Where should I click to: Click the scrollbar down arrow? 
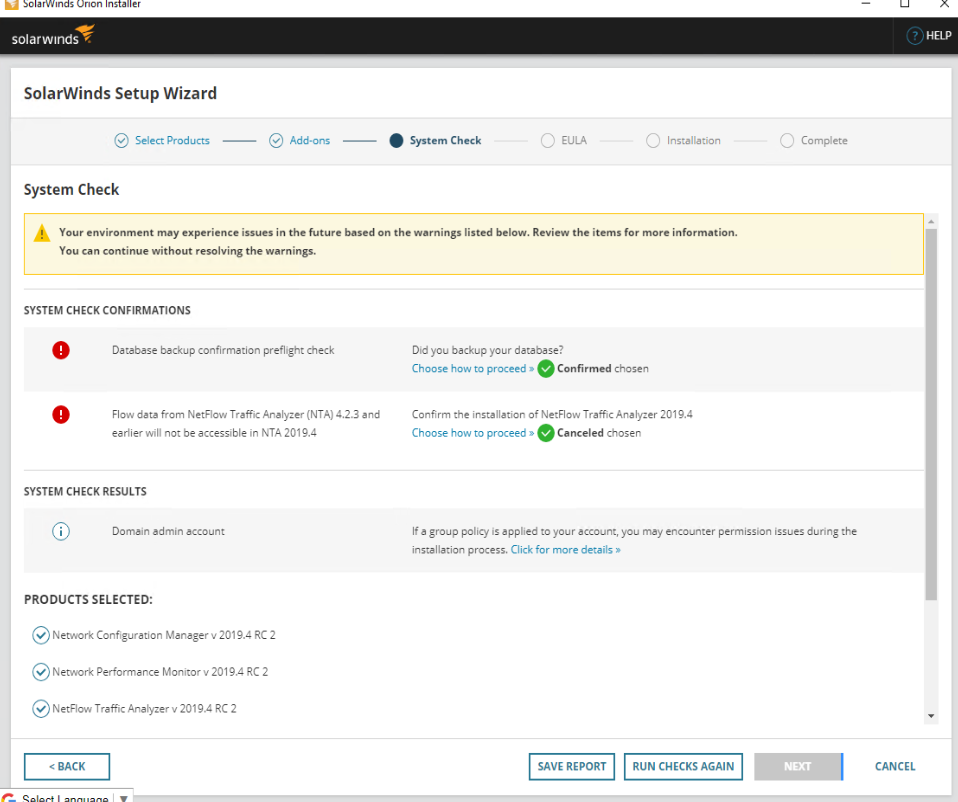931,716
